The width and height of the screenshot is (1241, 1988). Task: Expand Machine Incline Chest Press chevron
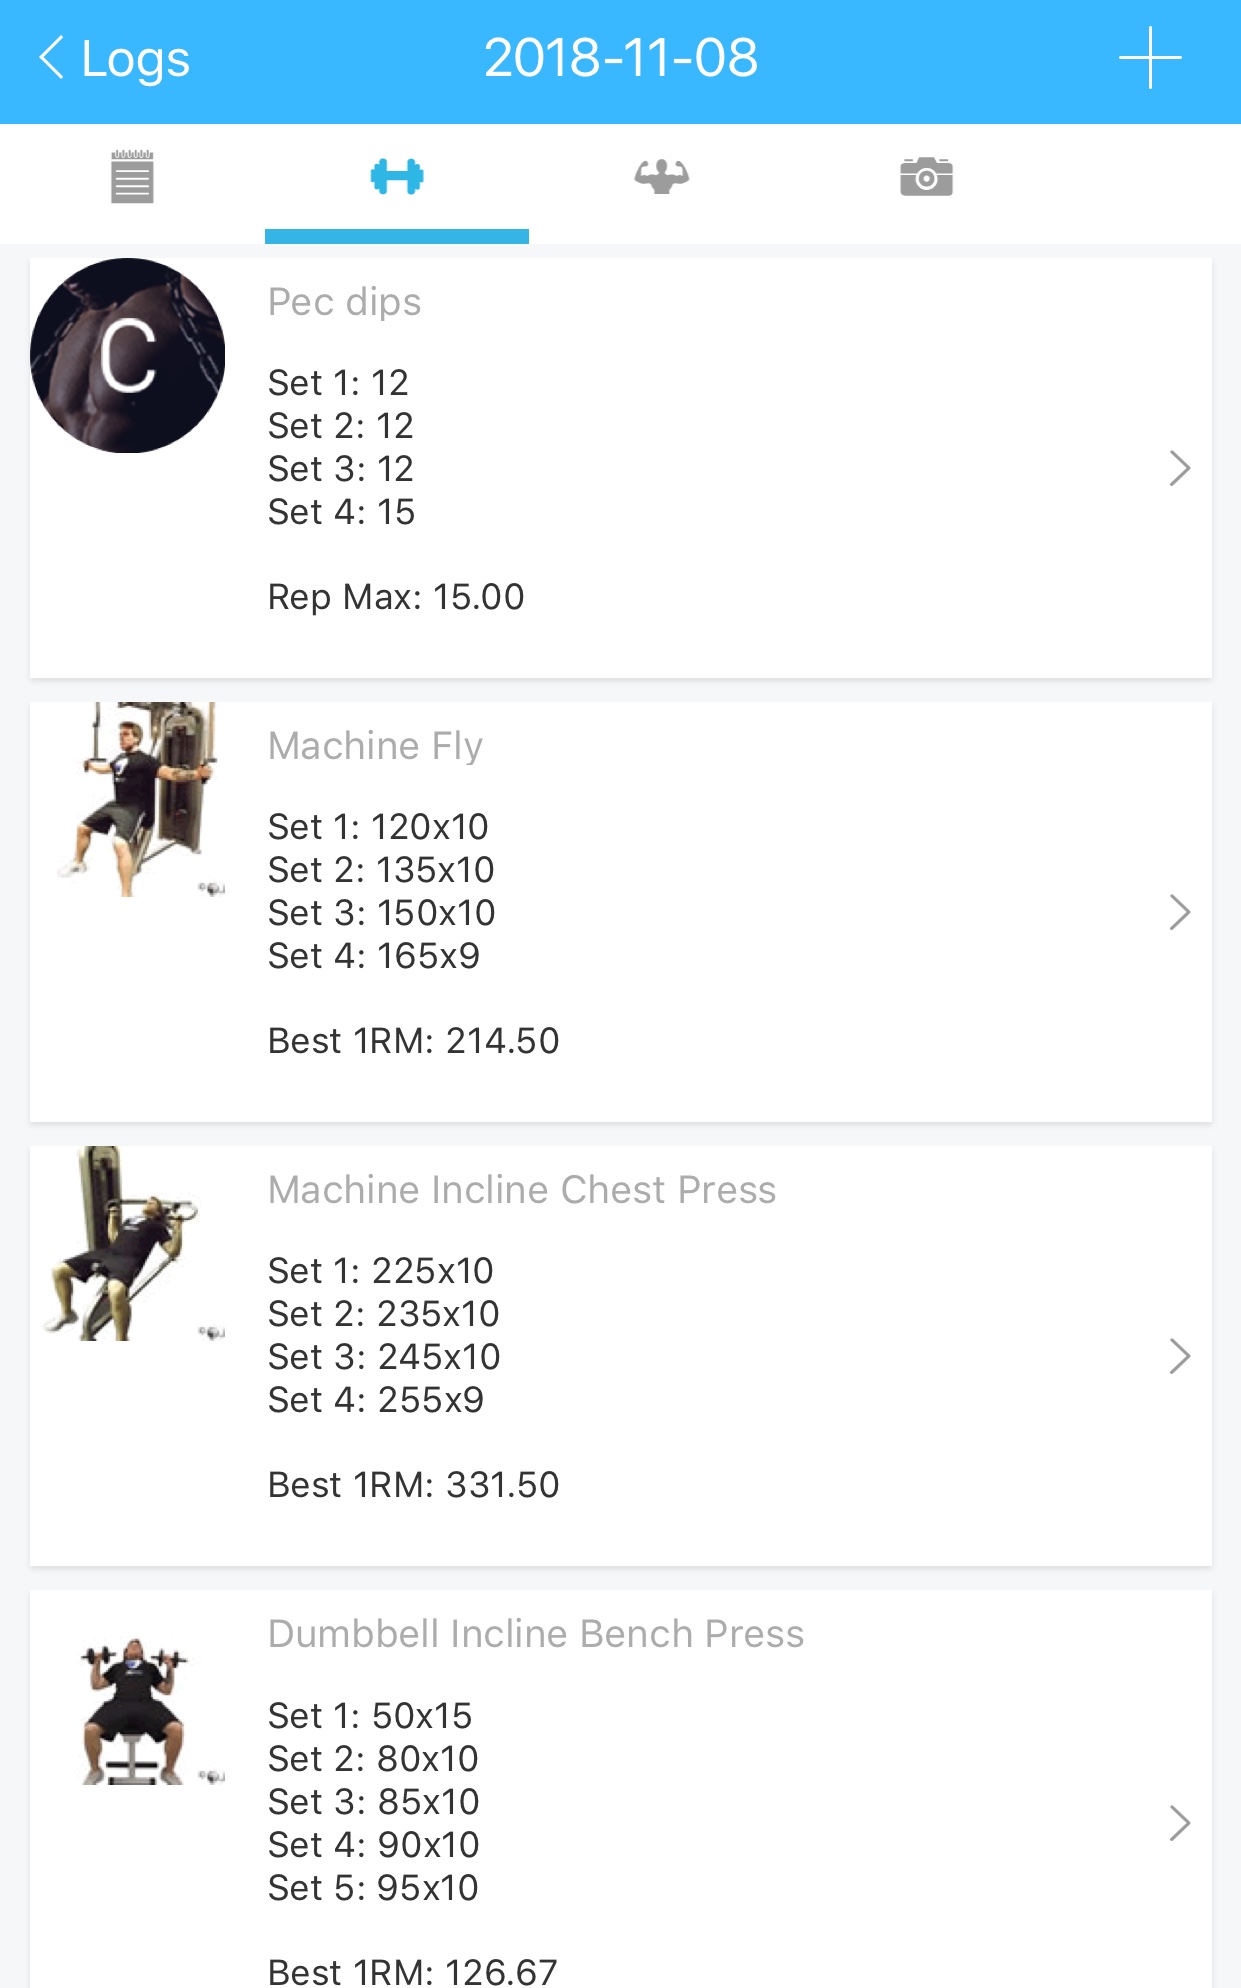[x=1180, y=1356]
